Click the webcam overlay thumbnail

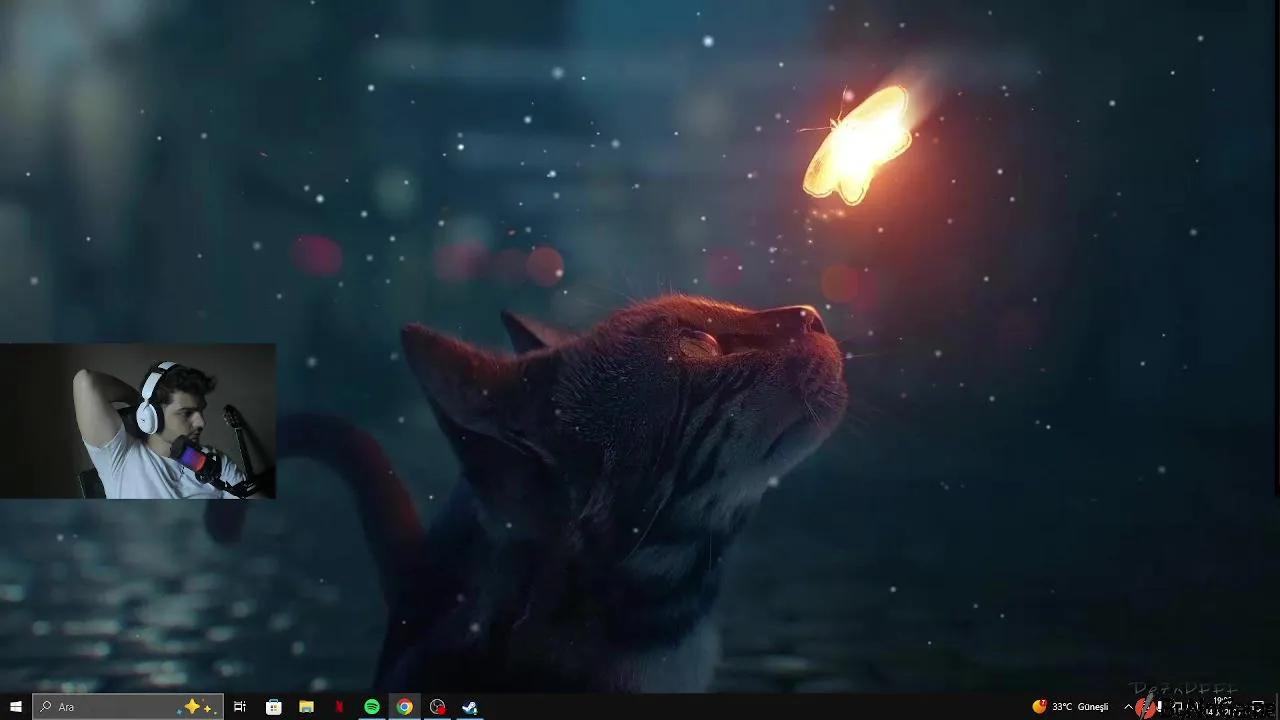[x=138, y=421]
